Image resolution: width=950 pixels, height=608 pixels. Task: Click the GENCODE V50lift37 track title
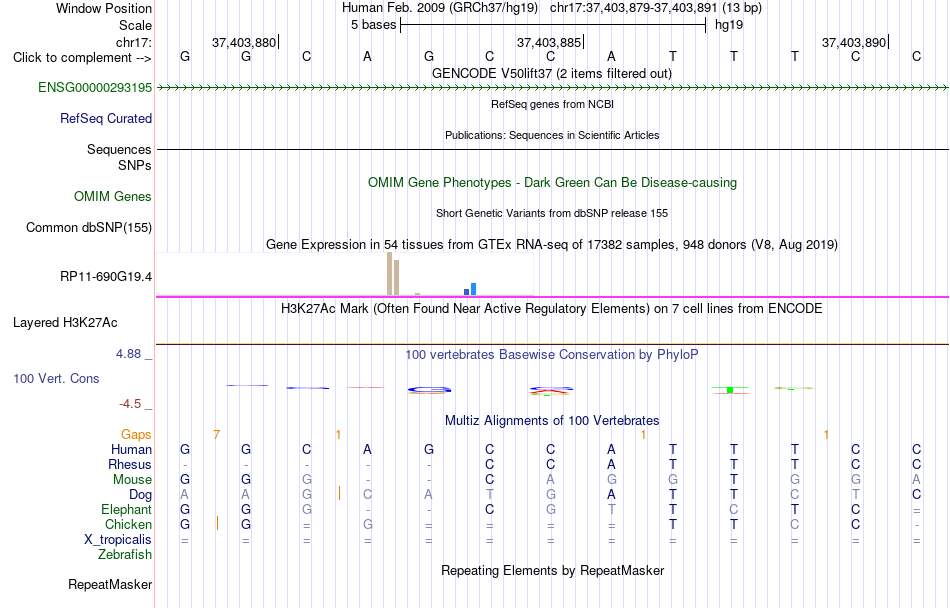[552, 74]
